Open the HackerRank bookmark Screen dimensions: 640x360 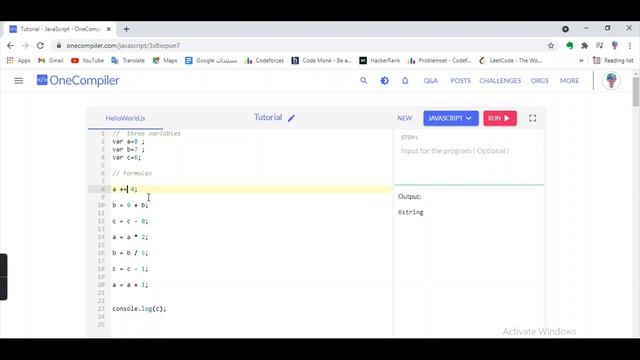pyautogui.click(x=380, y=60)
